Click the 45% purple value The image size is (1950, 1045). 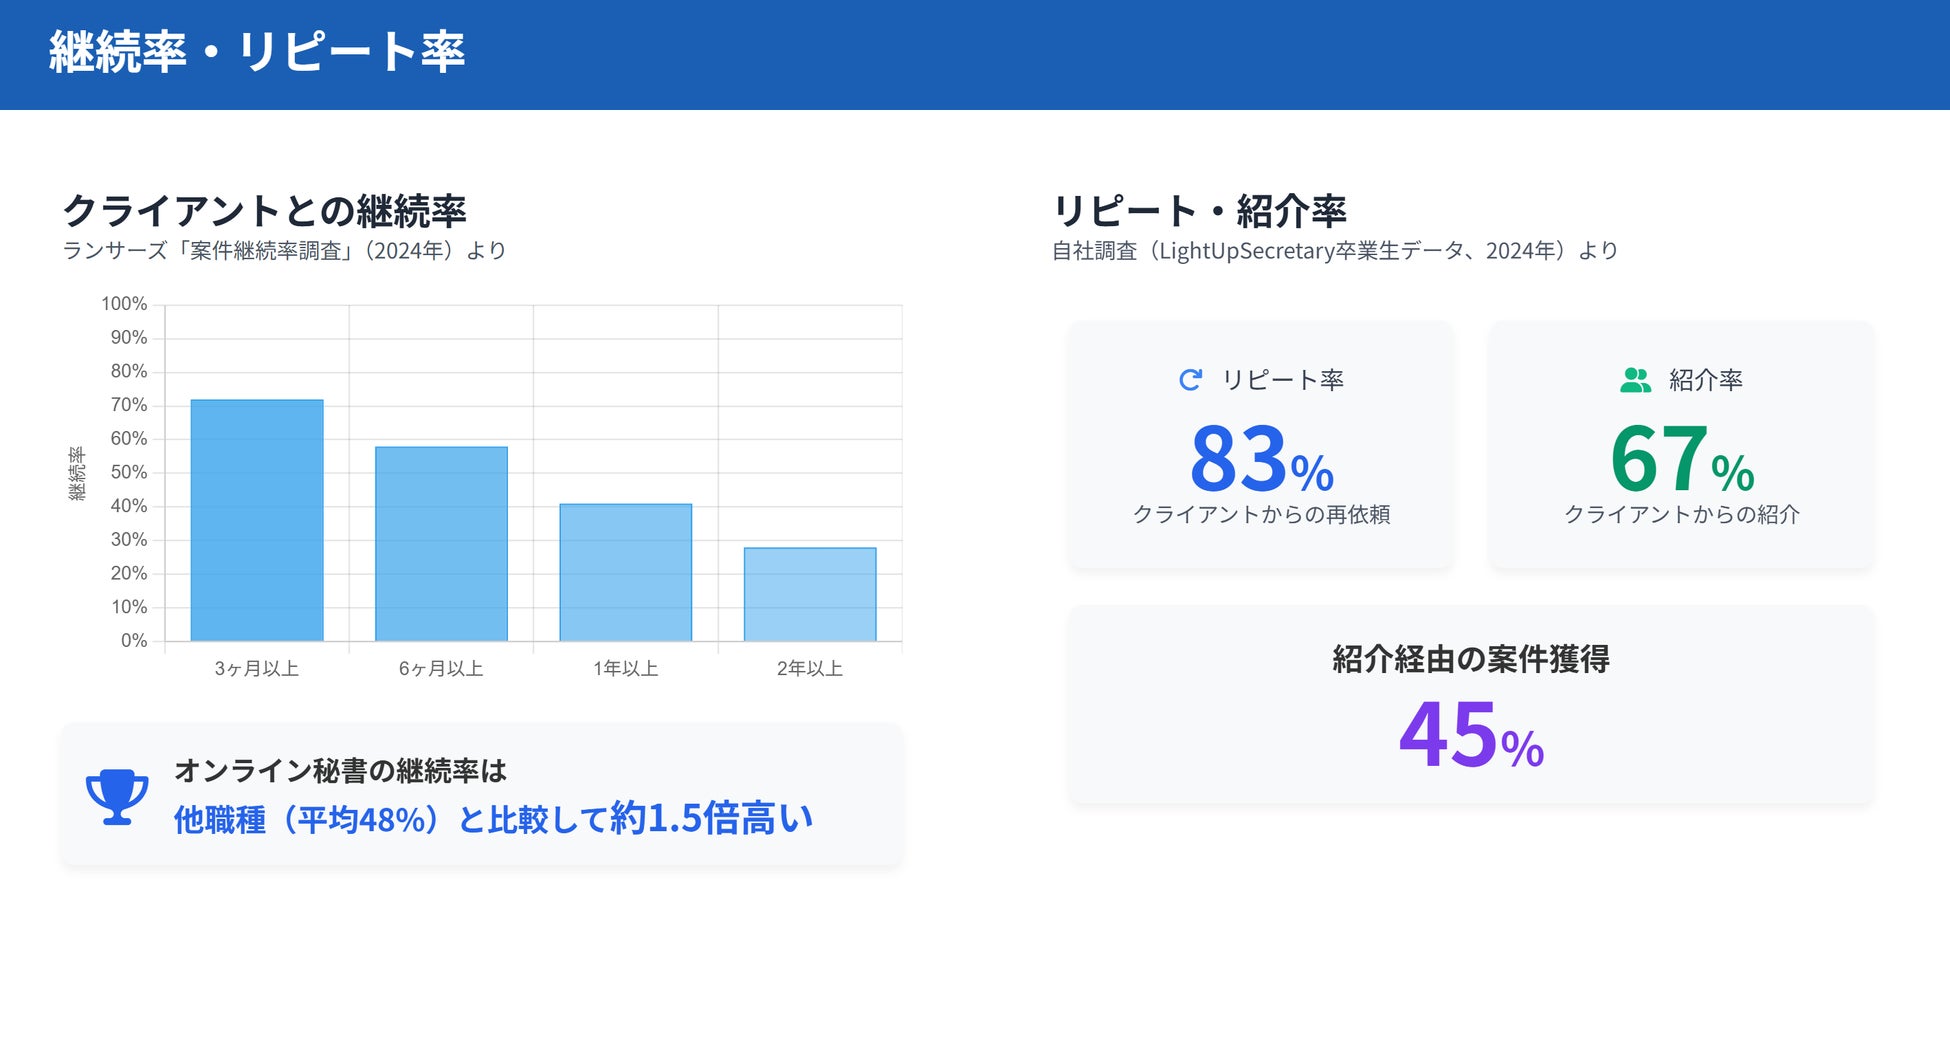[1471, 736]
